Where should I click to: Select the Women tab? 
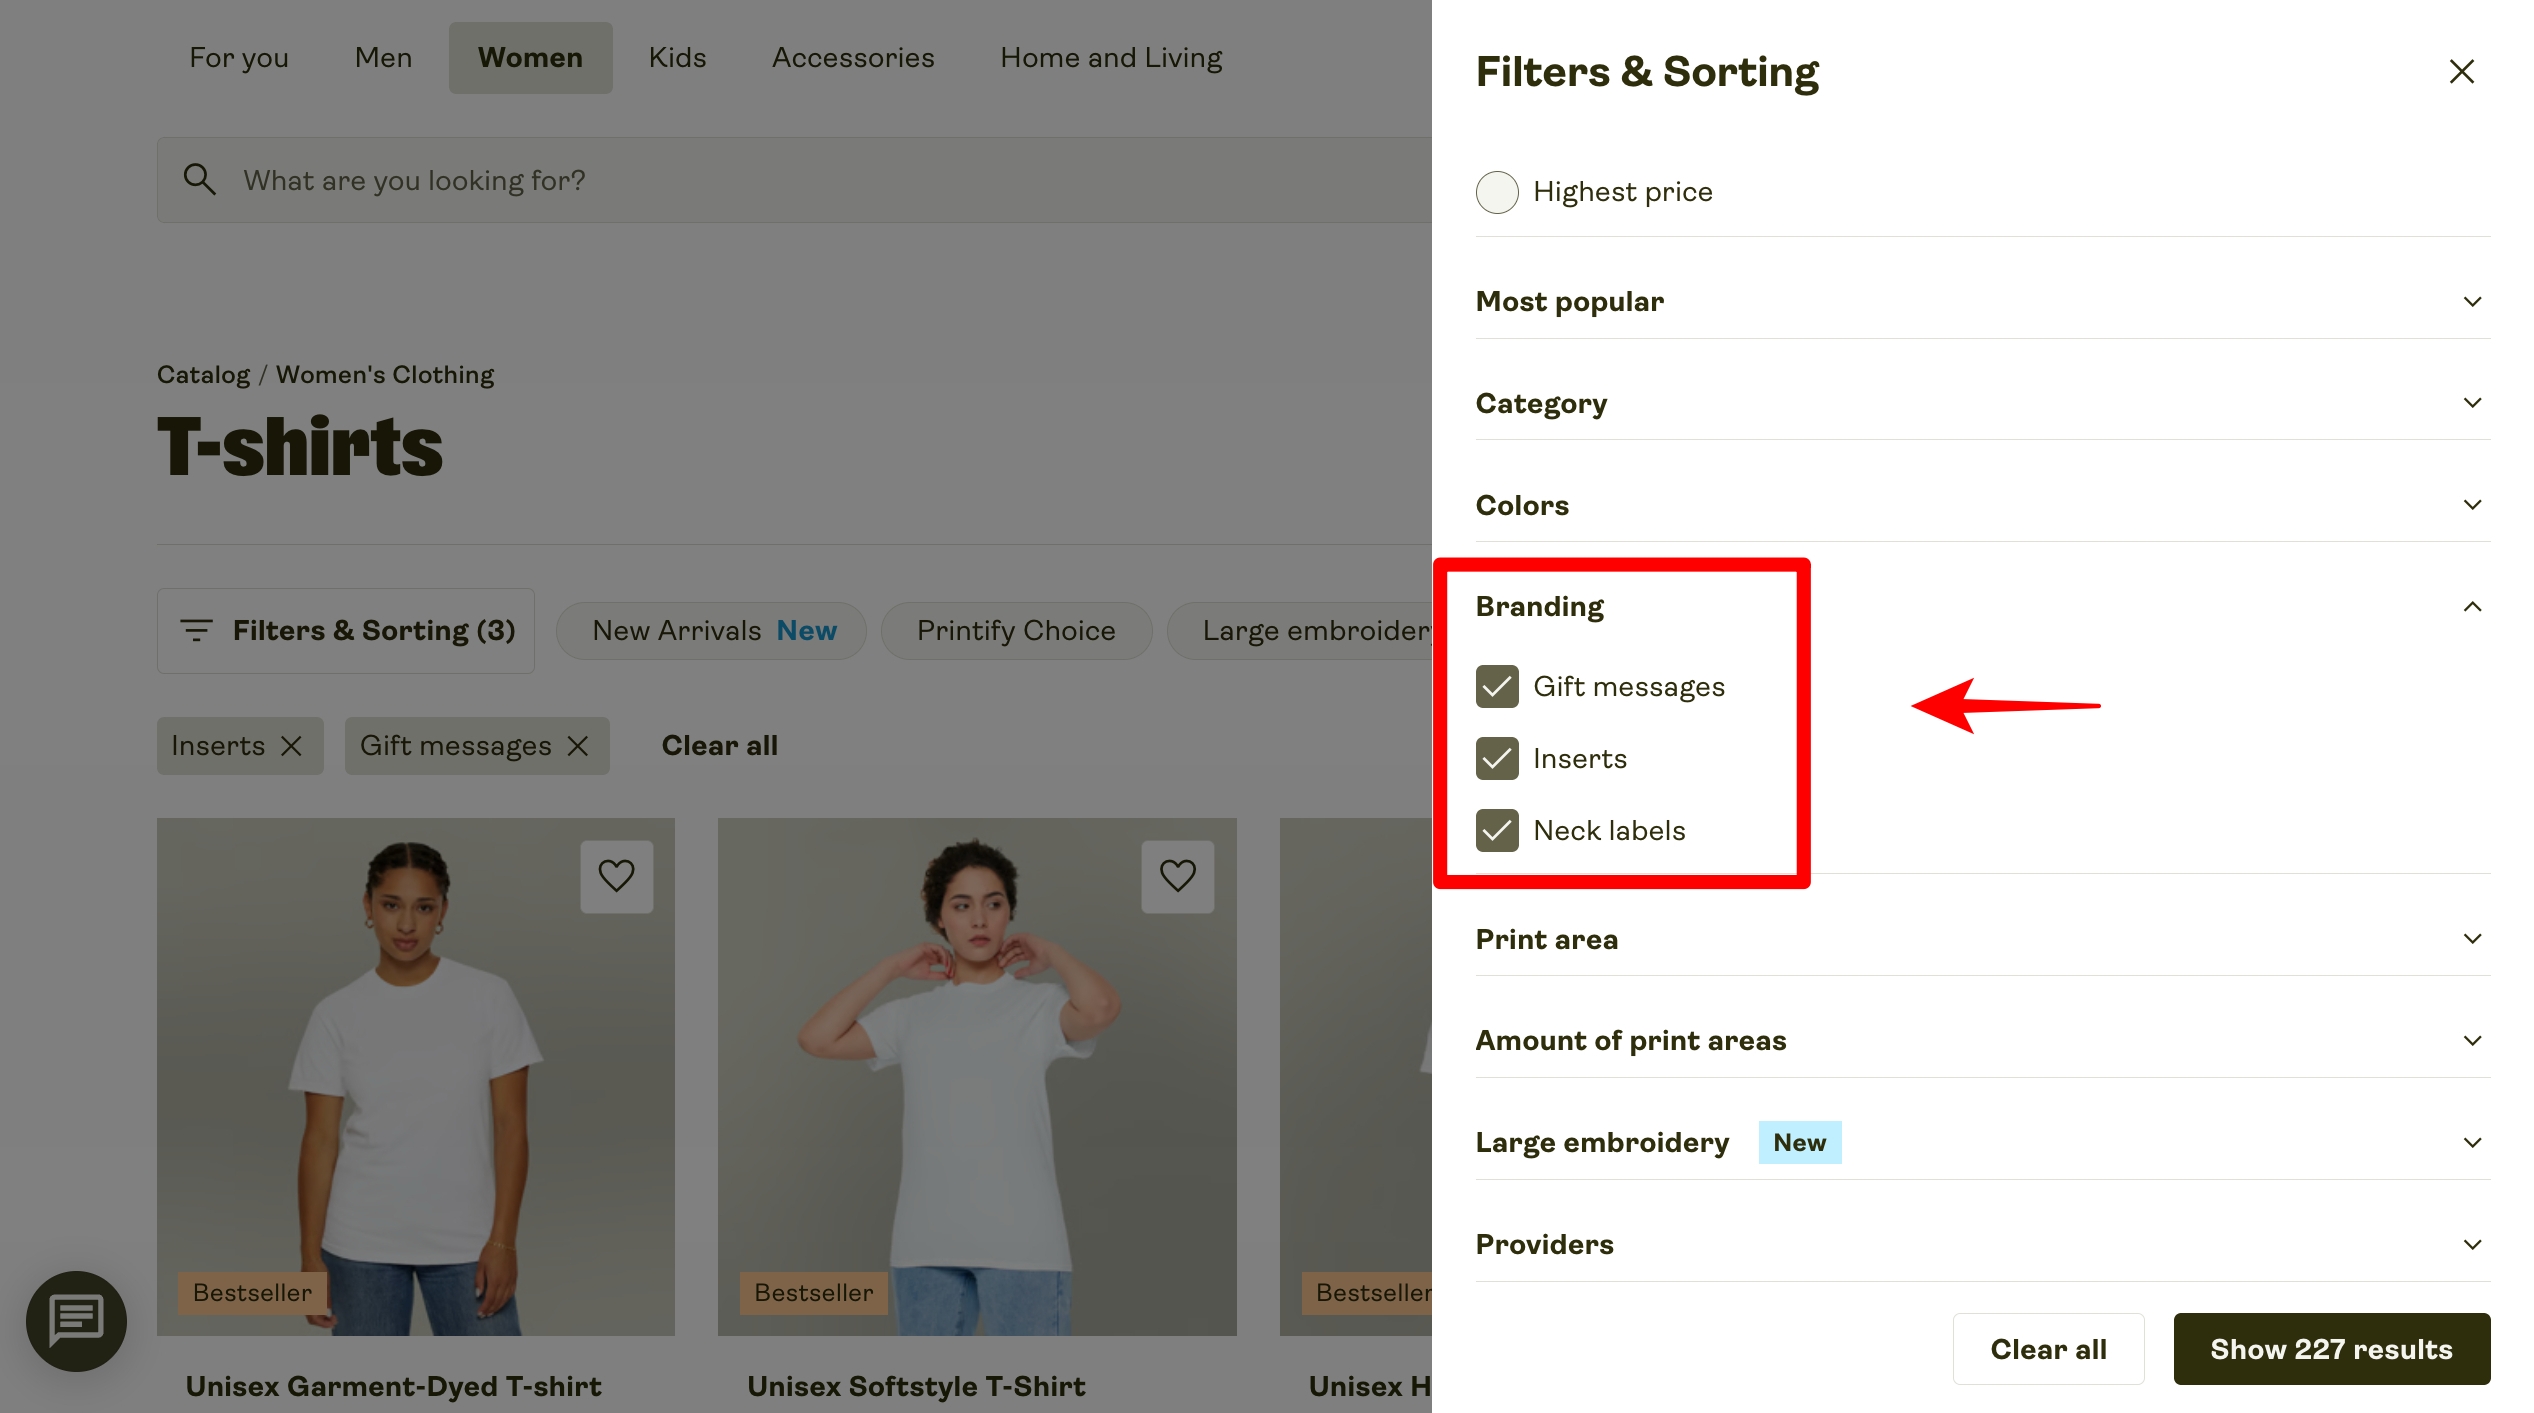tap(530, 58)
